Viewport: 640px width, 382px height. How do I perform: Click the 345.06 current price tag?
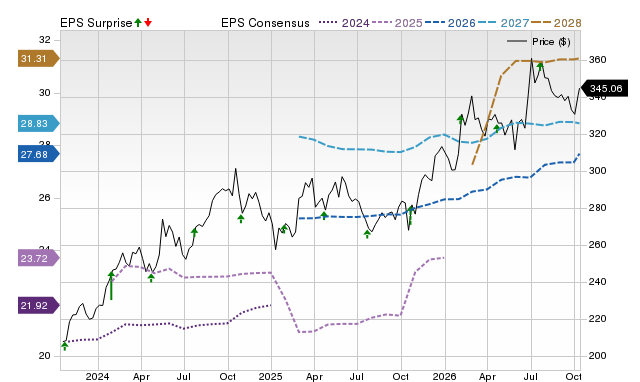coord(604,89)
